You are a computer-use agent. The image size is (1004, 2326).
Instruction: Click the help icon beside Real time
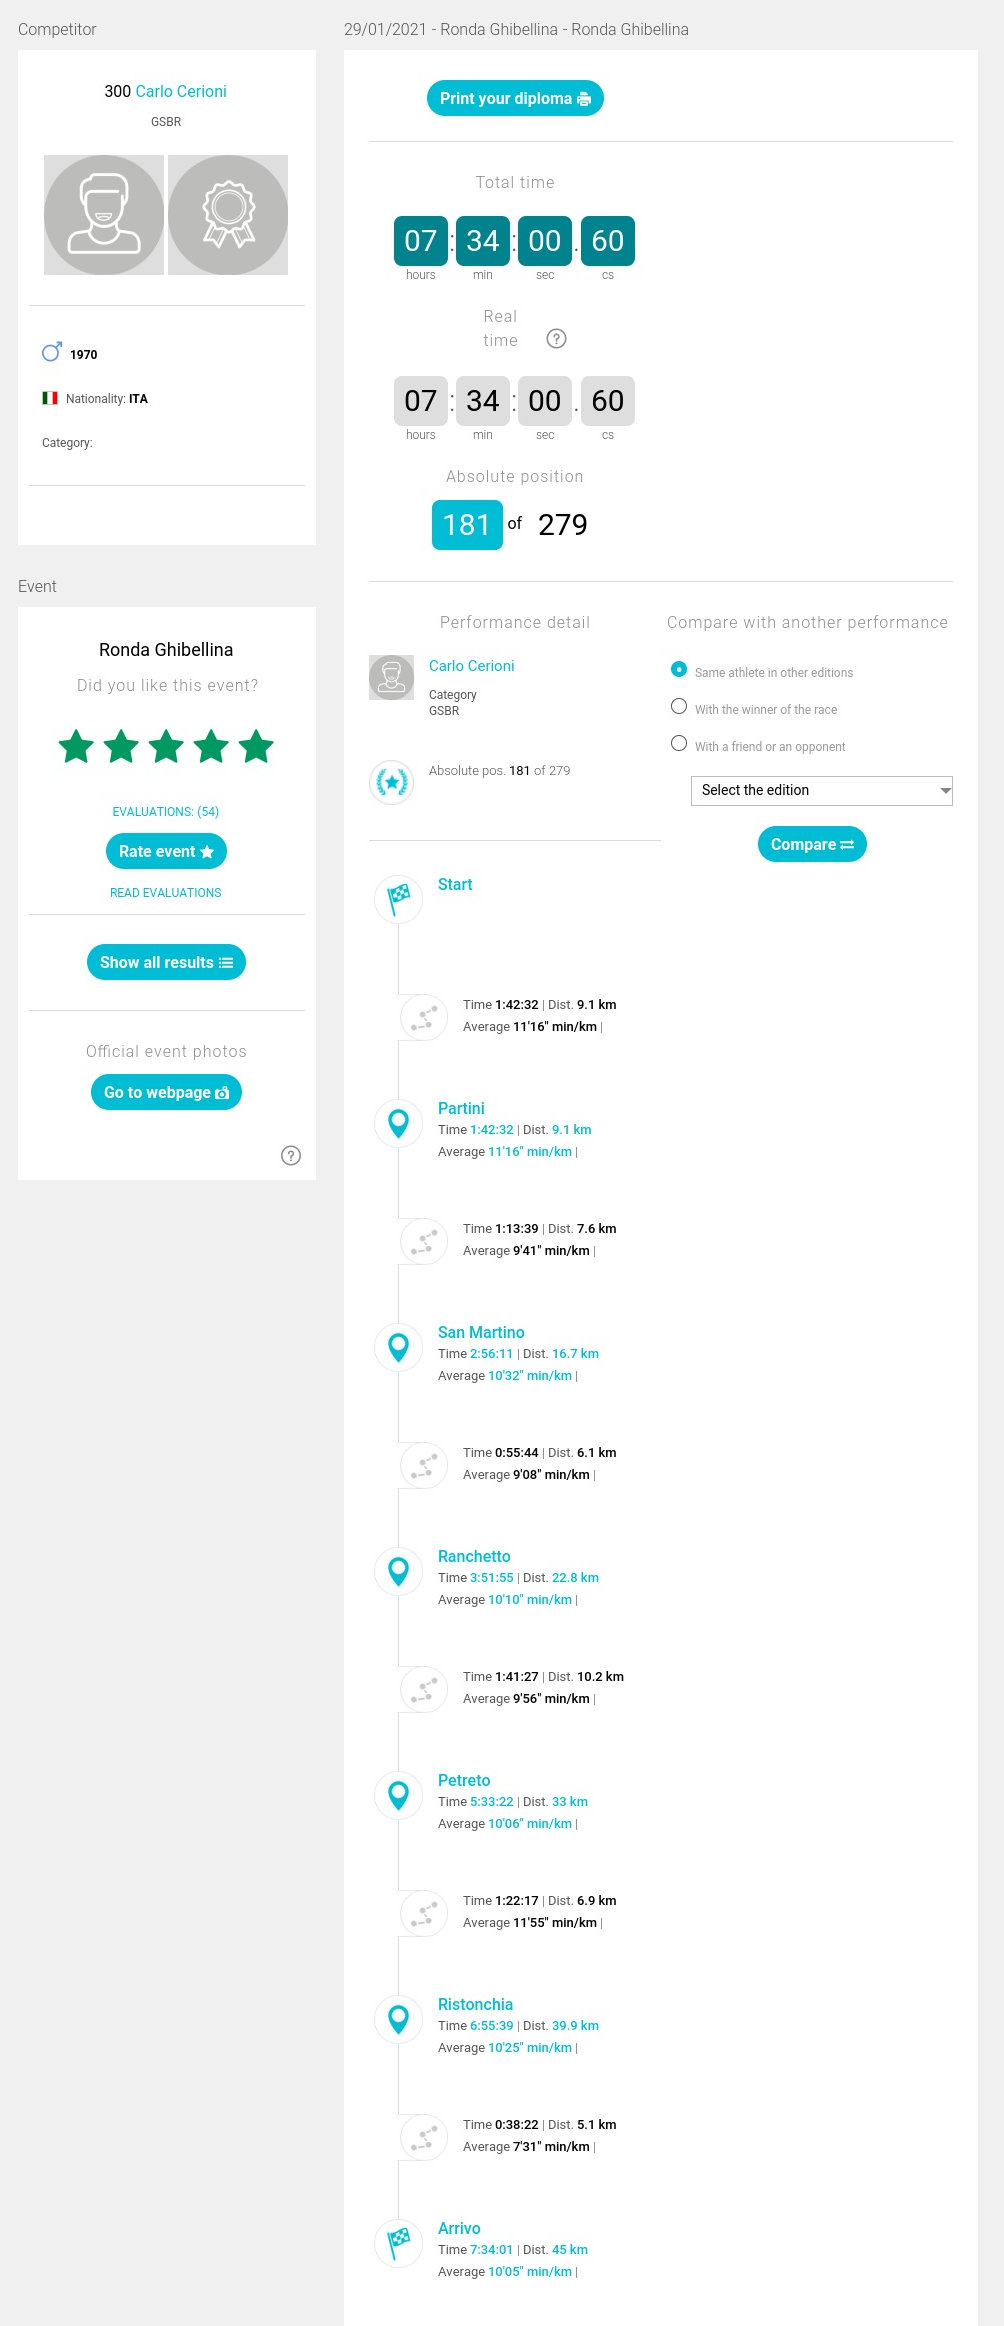(557, 339)
